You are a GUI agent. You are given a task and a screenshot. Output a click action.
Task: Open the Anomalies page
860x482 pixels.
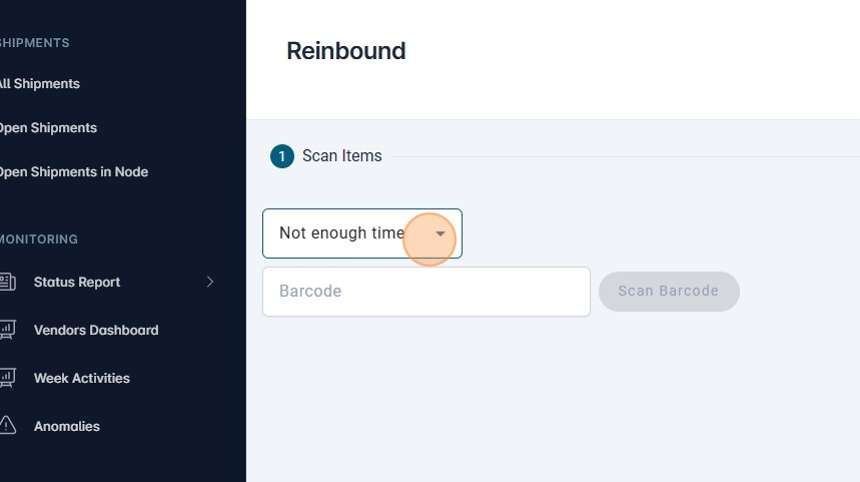(67, 426)
